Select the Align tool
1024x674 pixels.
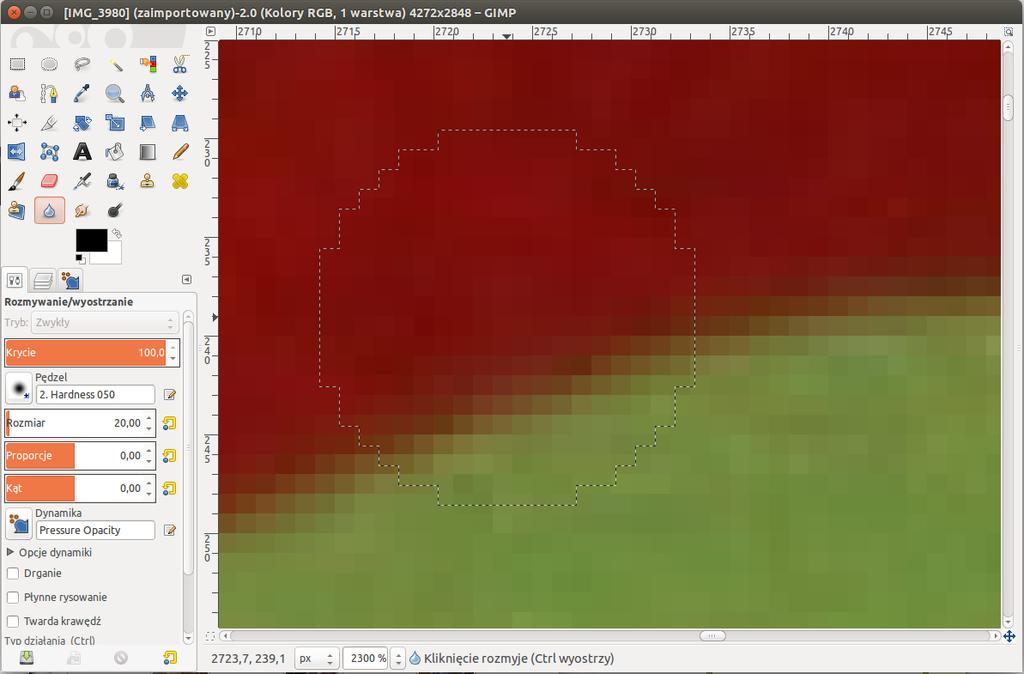[17, 123]
